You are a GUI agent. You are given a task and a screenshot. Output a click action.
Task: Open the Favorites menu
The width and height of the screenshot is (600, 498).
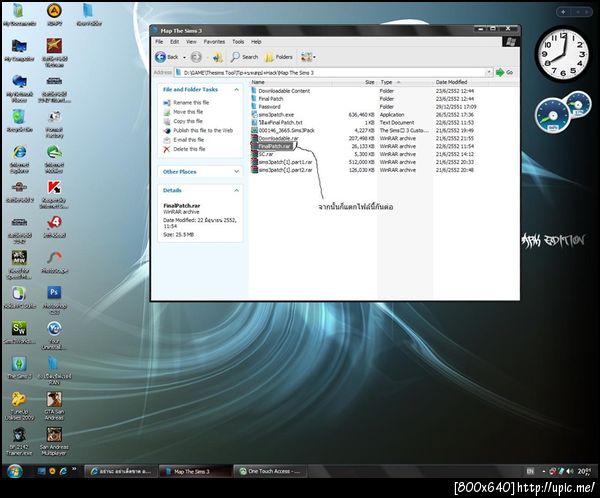point(214,42)
